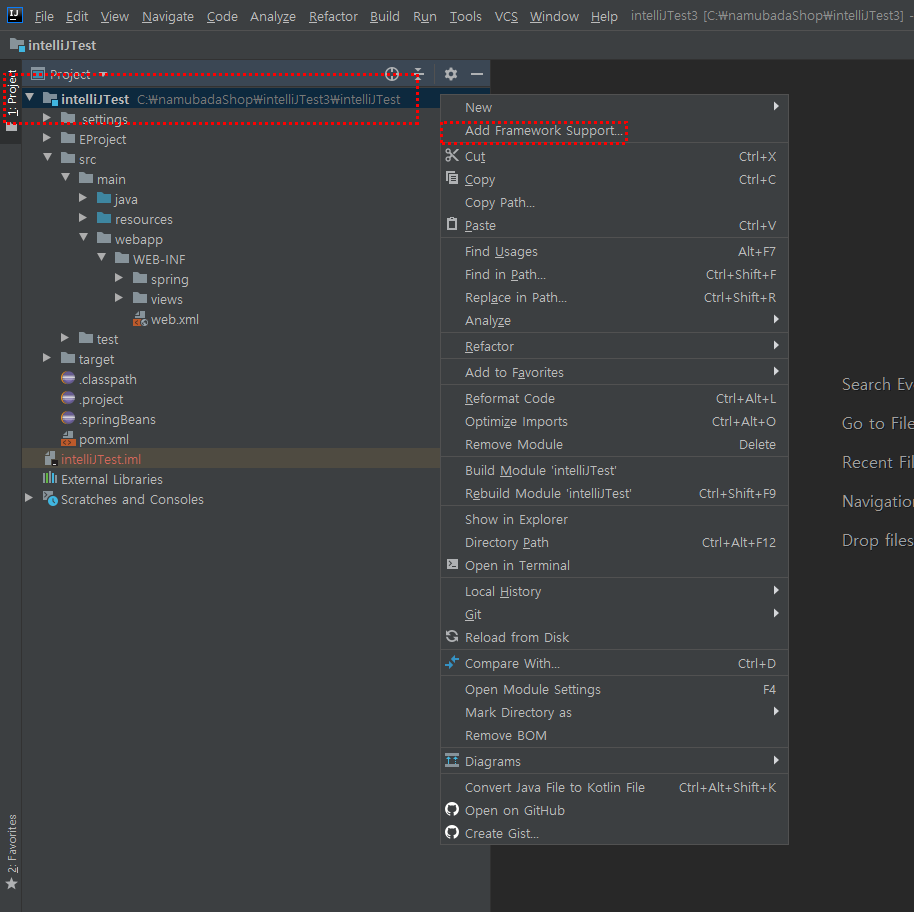
Task: Click the Favorites star icon in sidebar
Action: click(12, 884)
